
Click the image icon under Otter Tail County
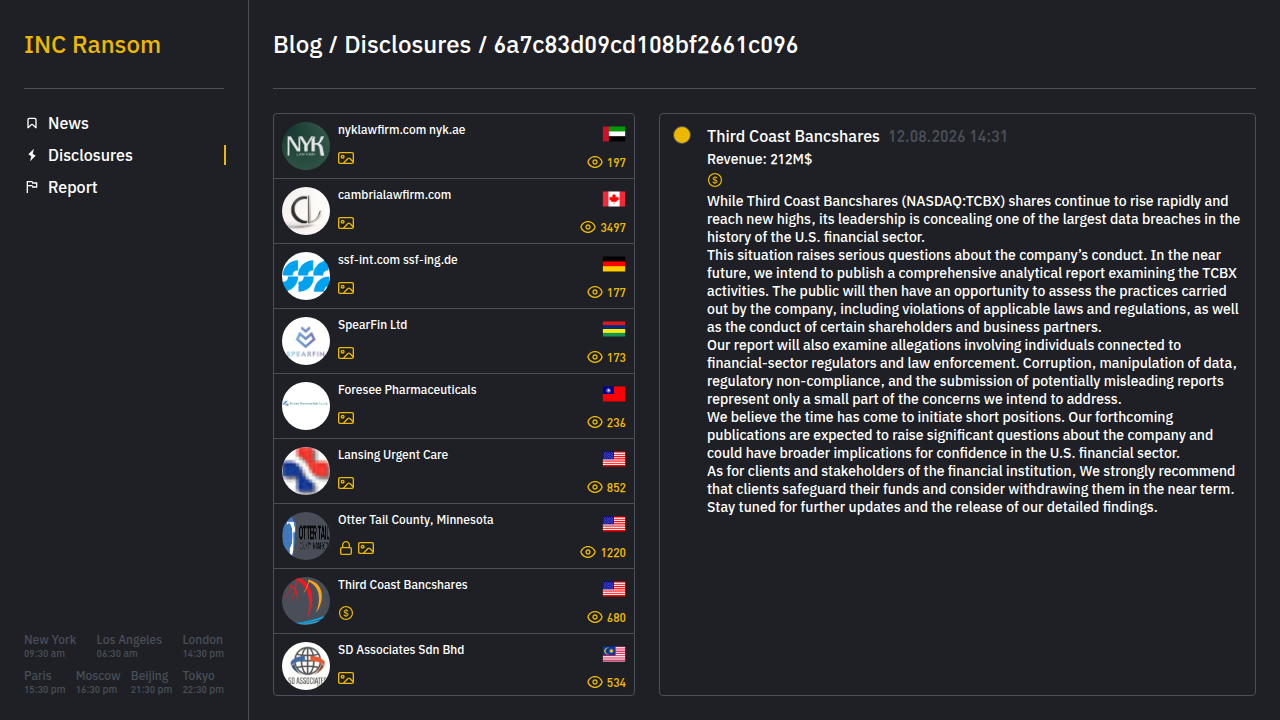366,548
